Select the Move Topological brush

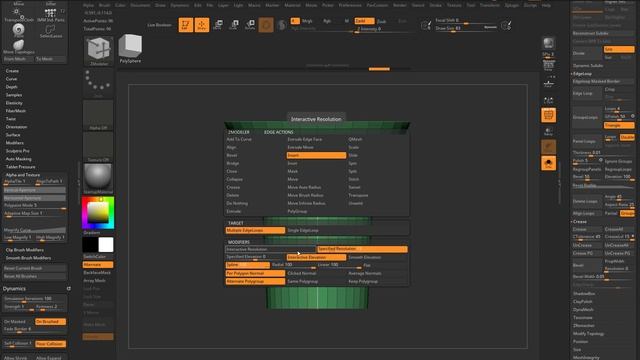pyautogui.click(x=18, y=47)
